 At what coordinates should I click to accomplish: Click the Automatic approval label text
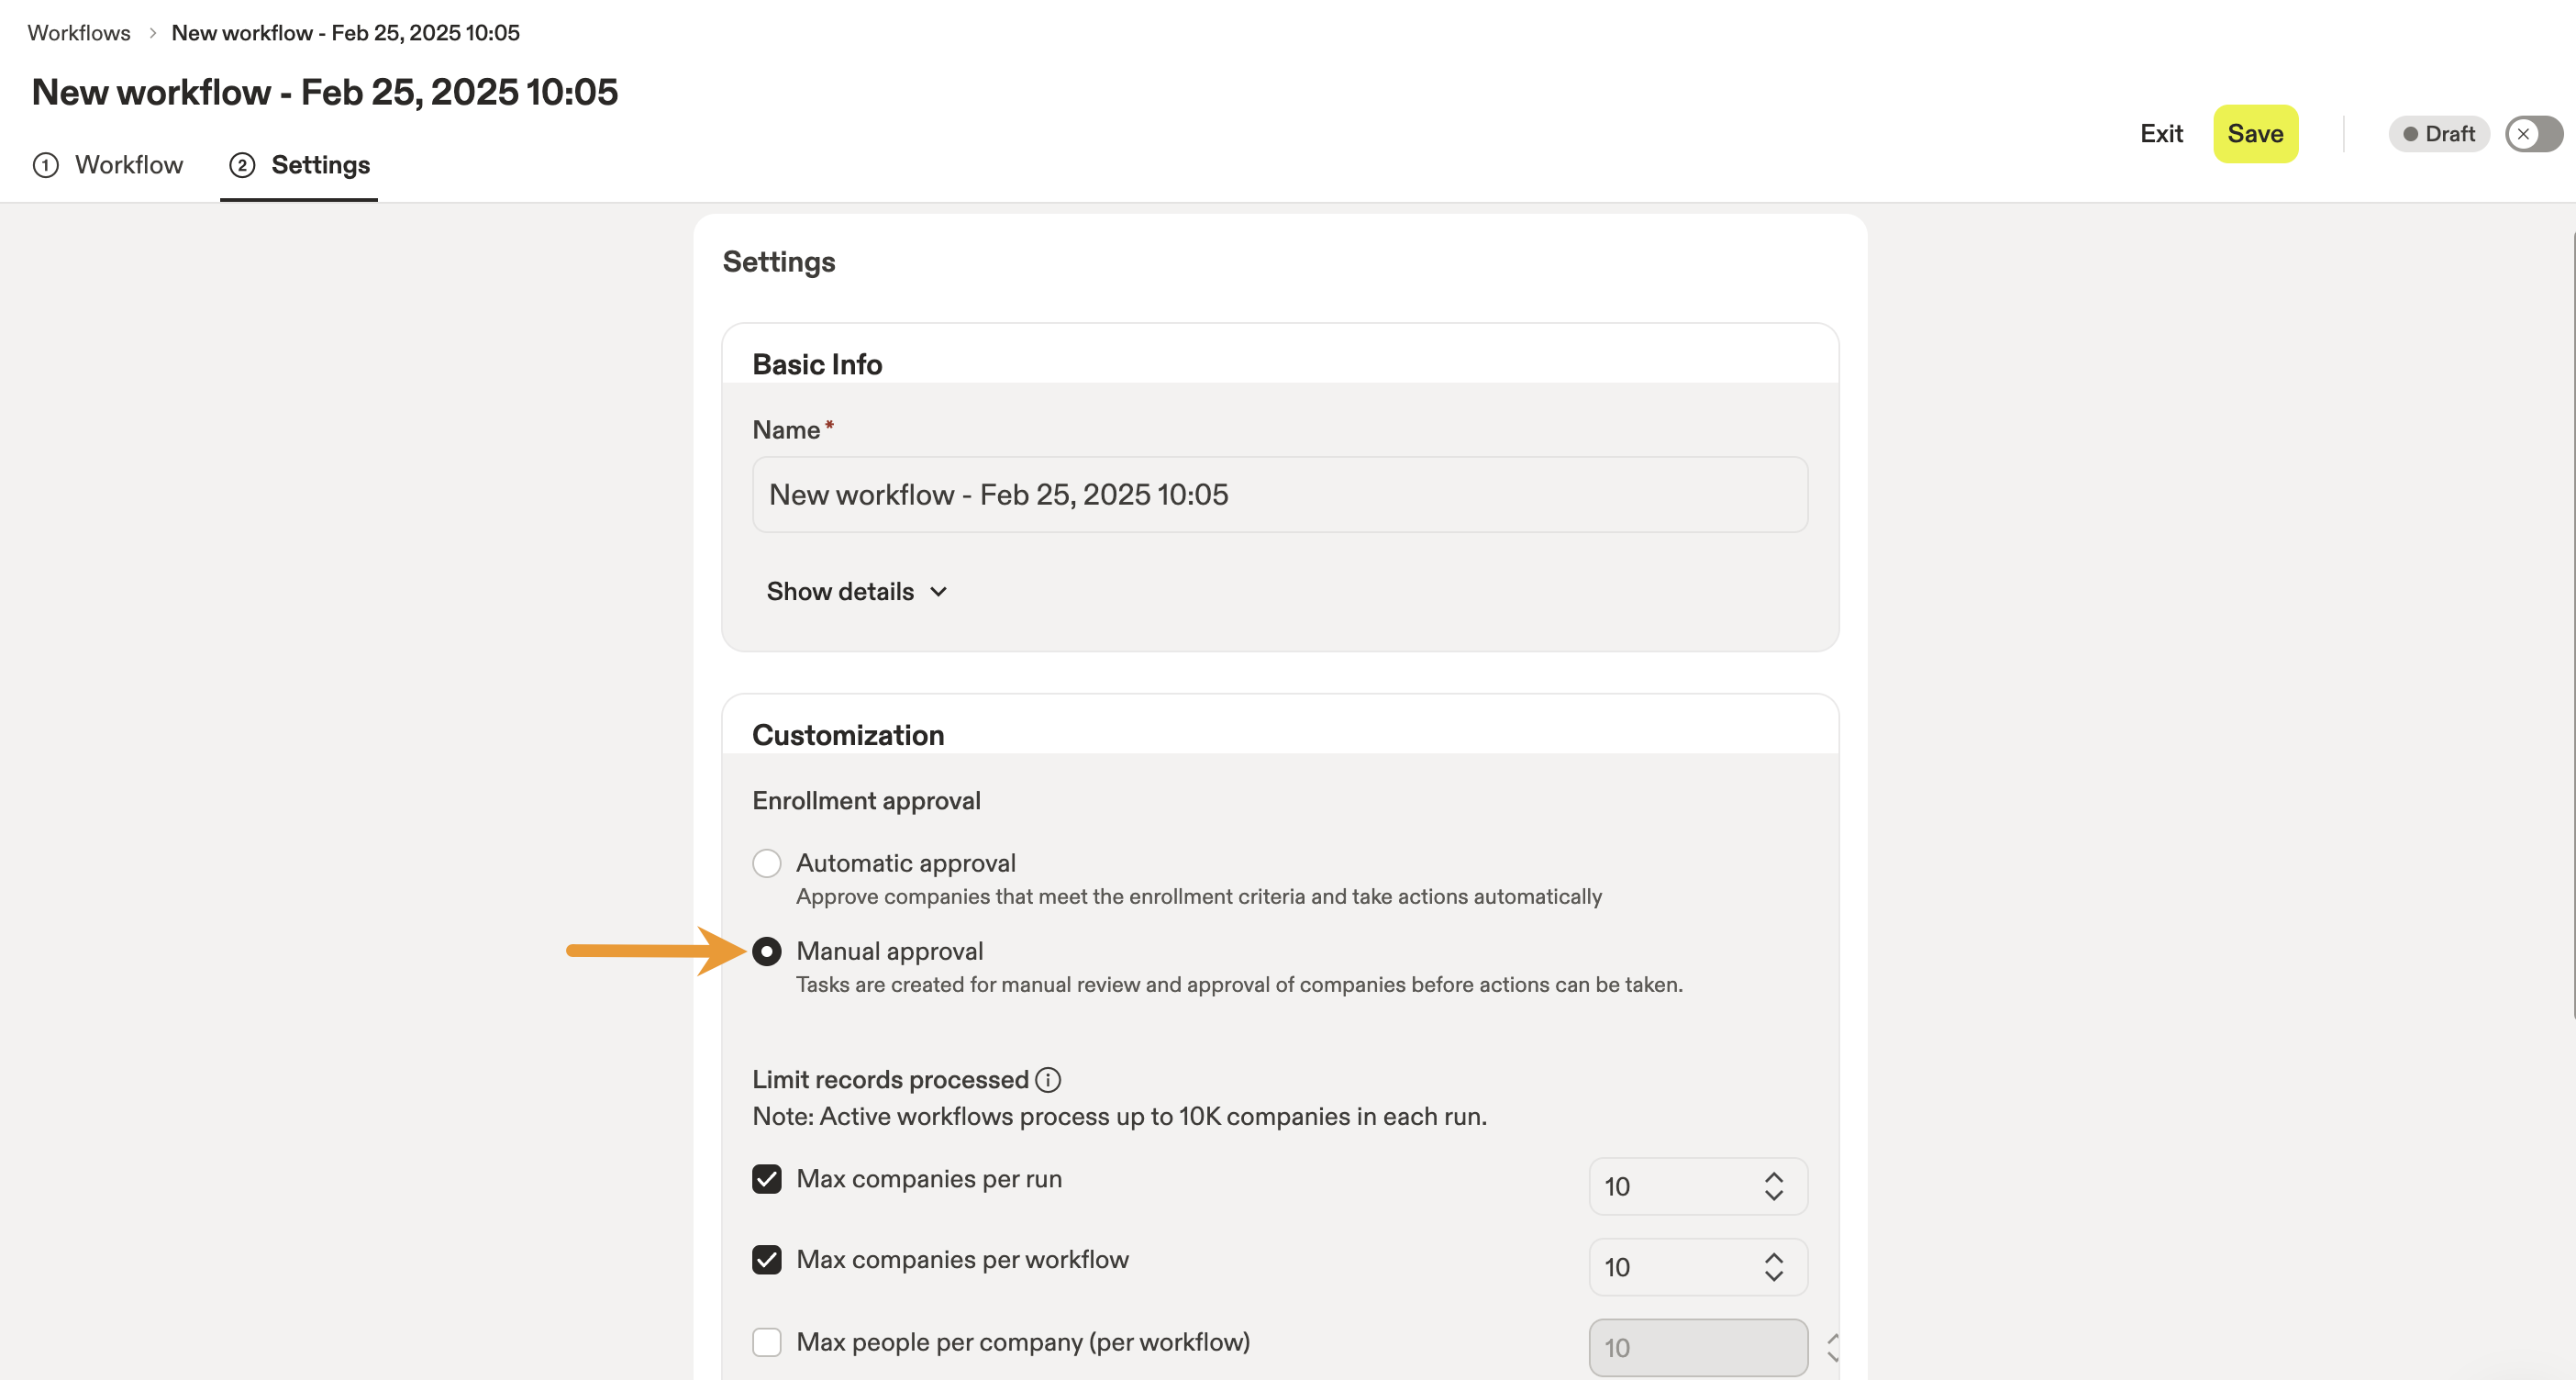point(905,863)
